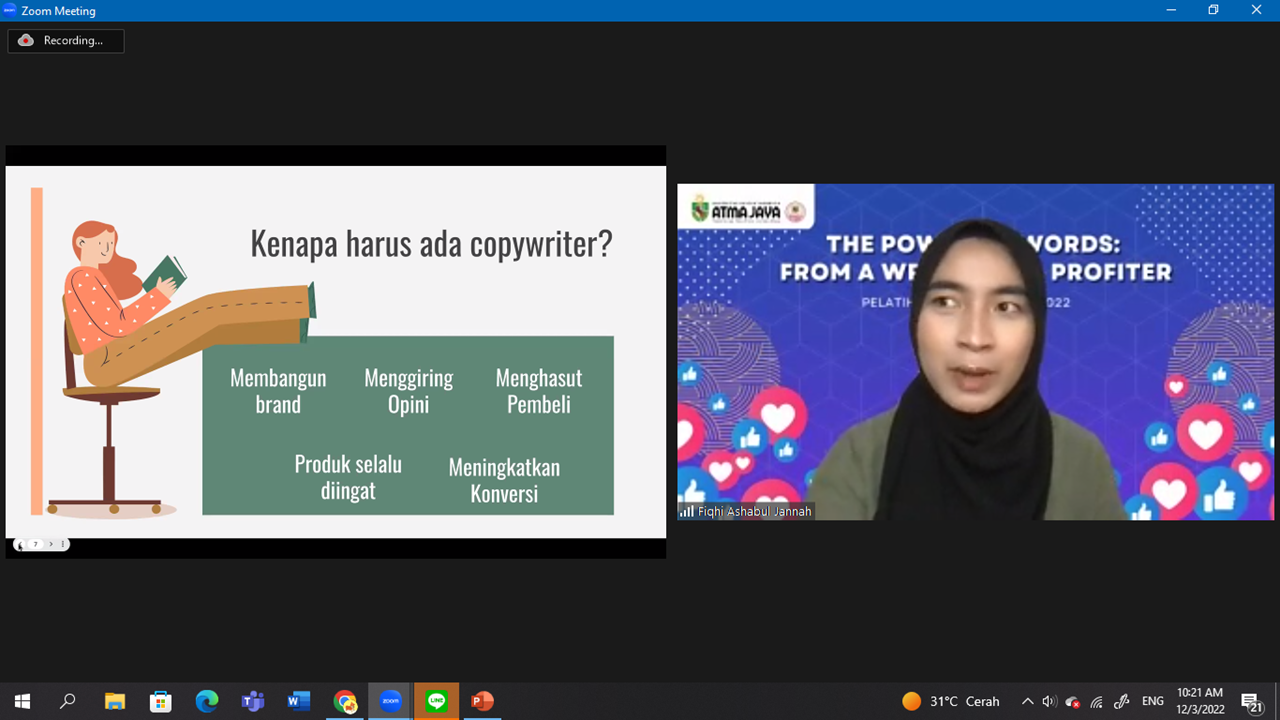
Task: Open Microsoft Edge browser
Action: (x=206, y=701)
